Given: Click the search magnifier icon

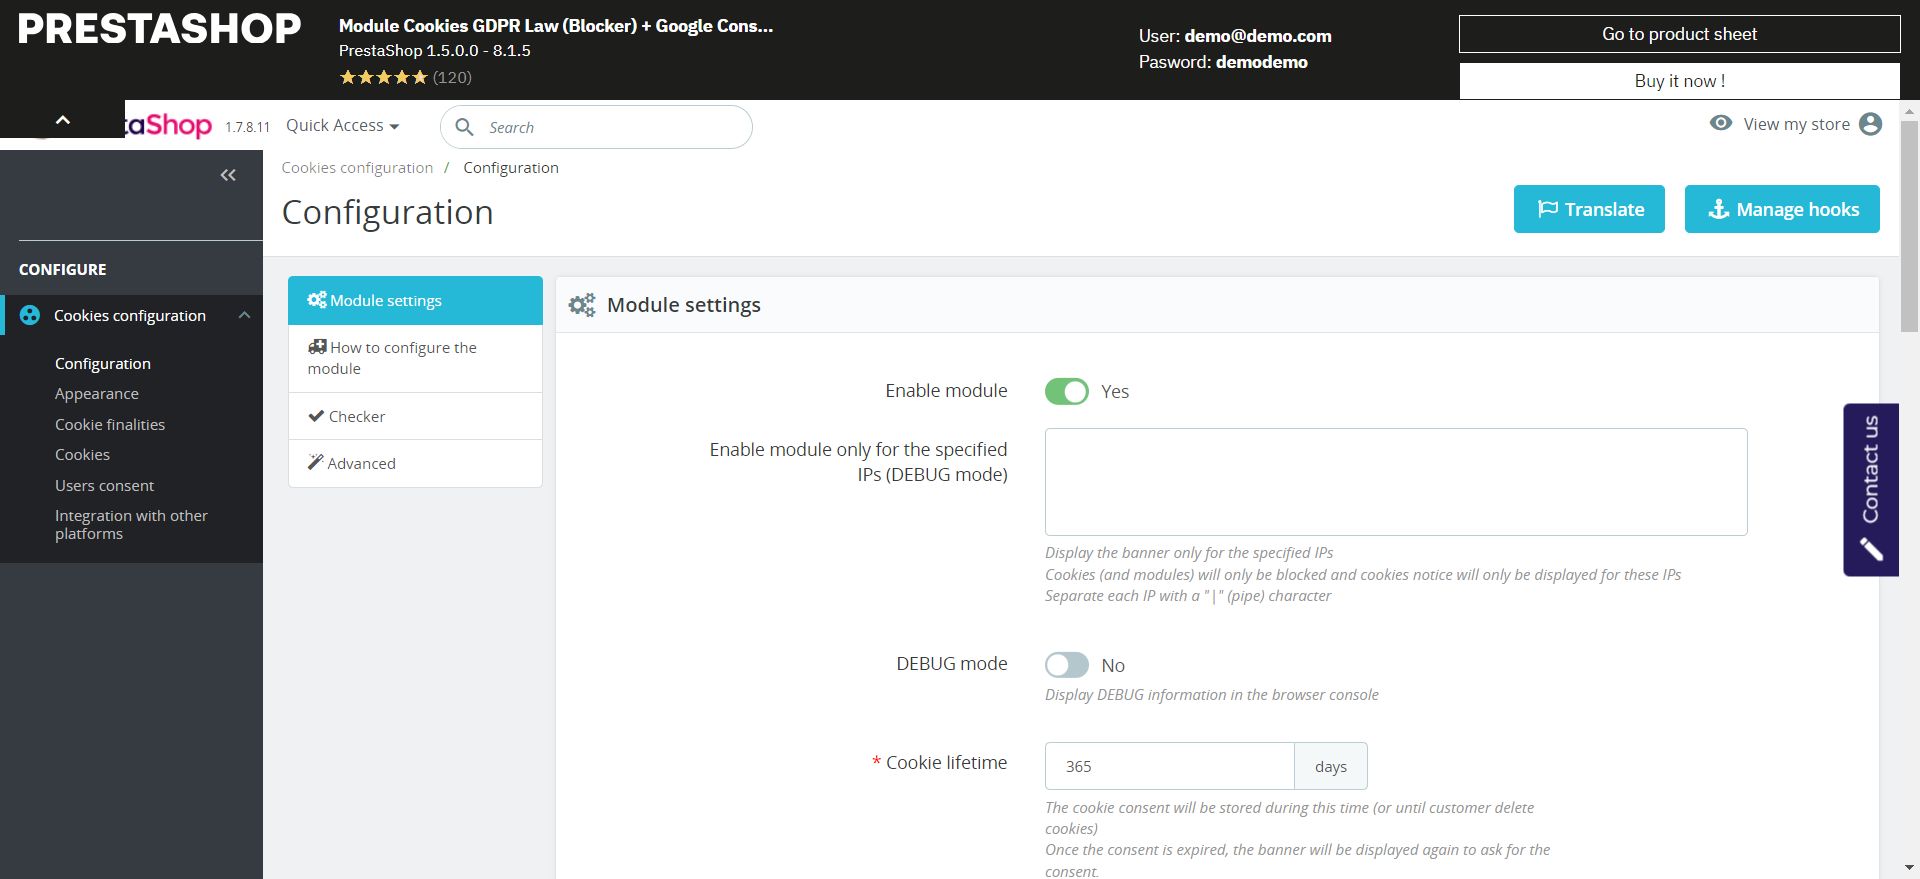Looking at the screenshot, I should (x=464, y=127).
